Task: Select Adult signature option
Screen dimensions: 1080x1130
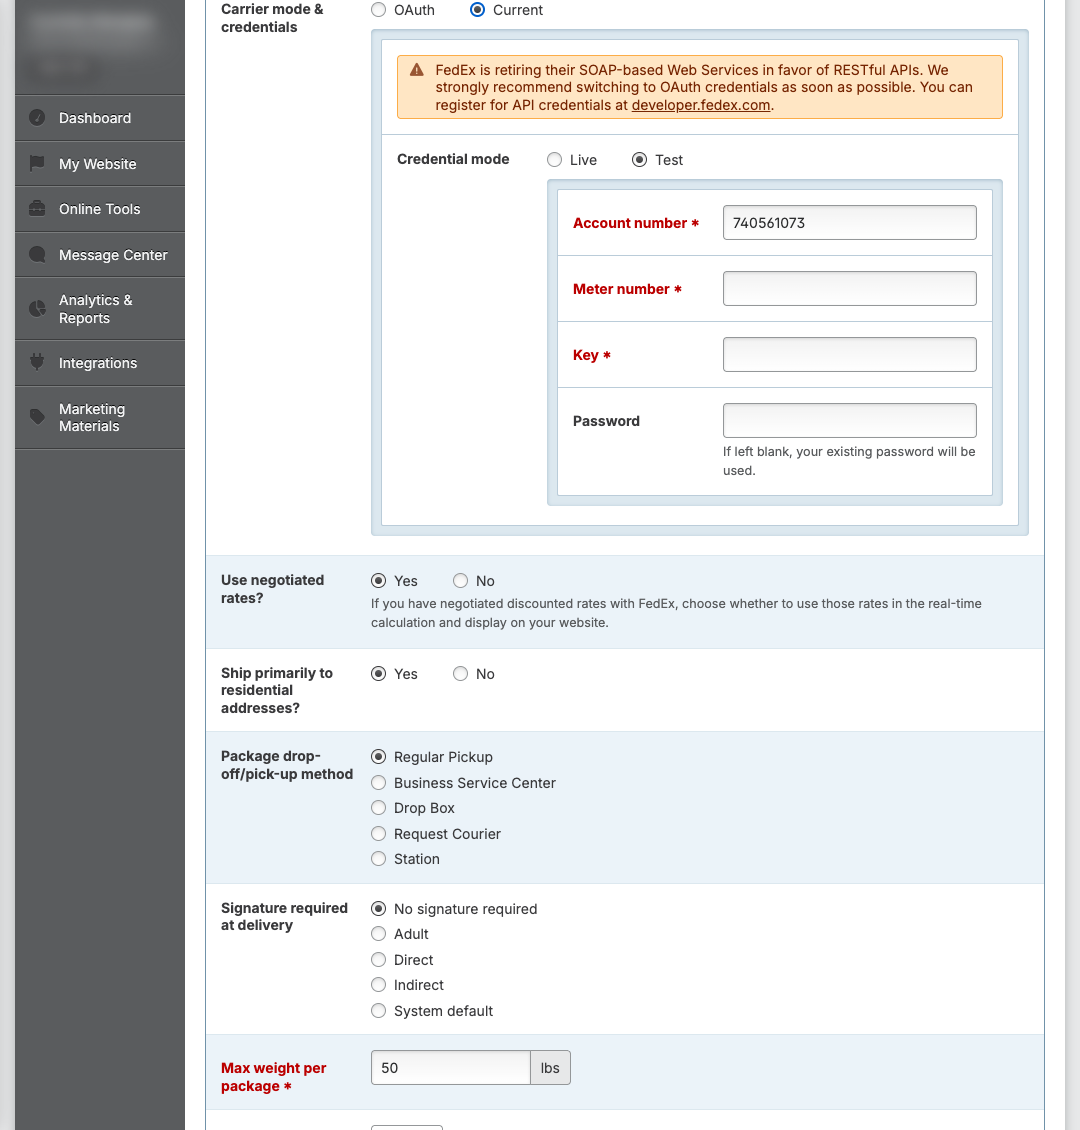Action: [378, 934]
